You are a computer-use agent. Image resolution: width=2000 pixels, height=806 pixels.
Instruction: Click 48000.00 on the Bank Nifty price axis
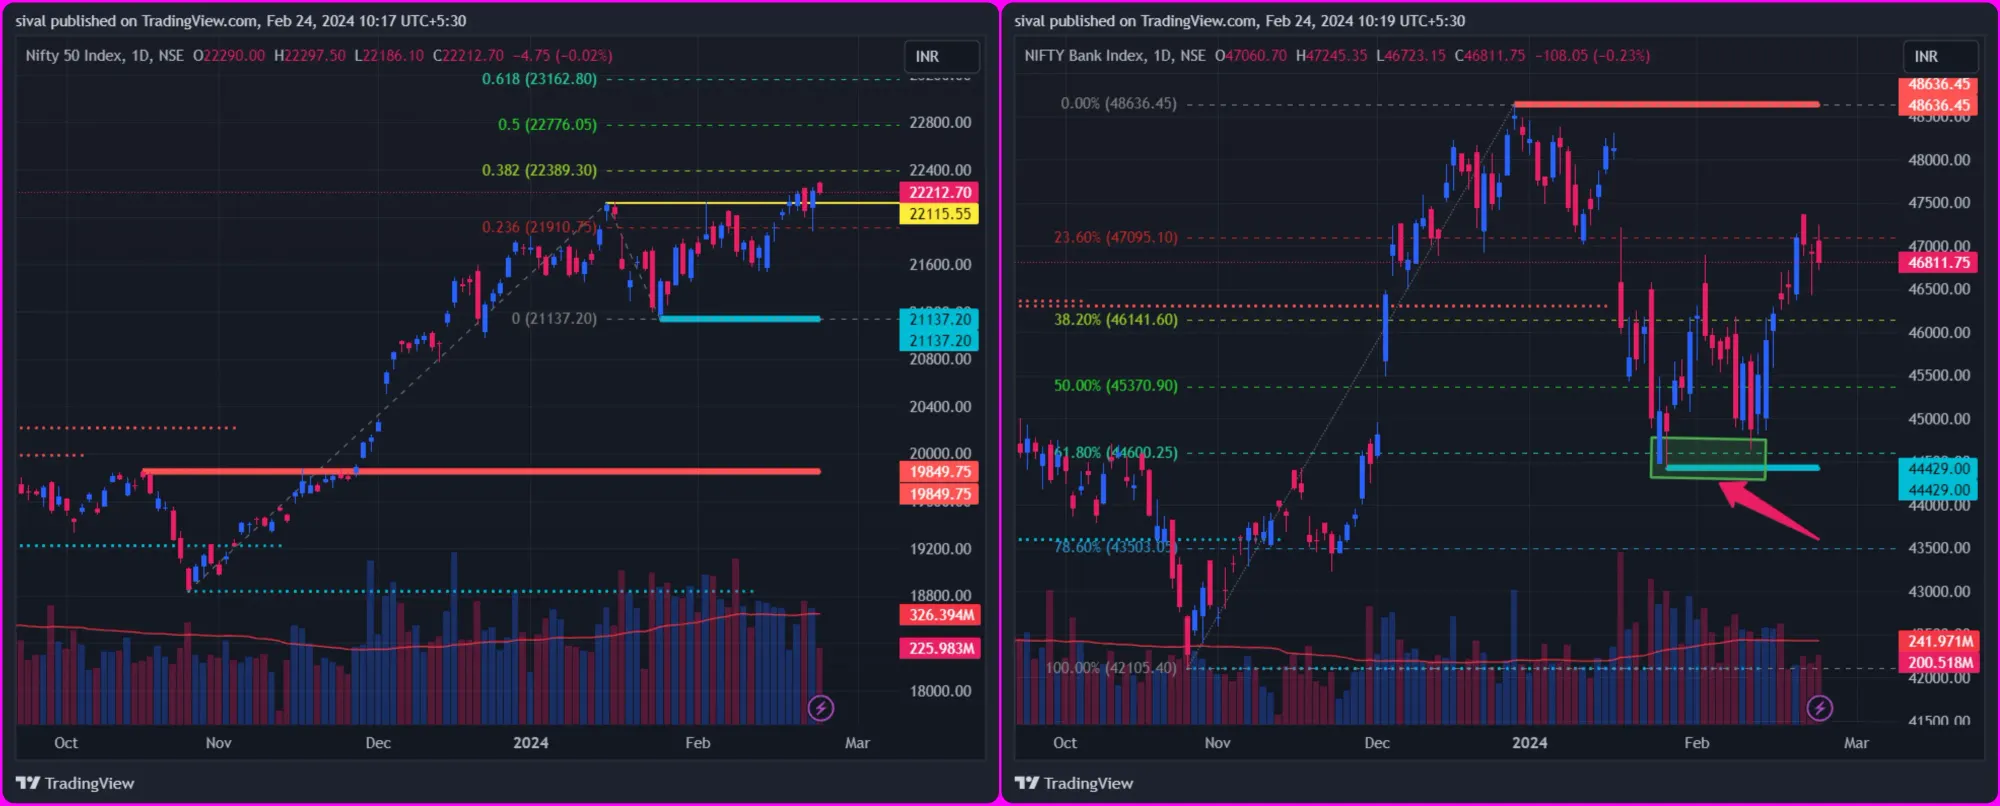(1939, 160)
